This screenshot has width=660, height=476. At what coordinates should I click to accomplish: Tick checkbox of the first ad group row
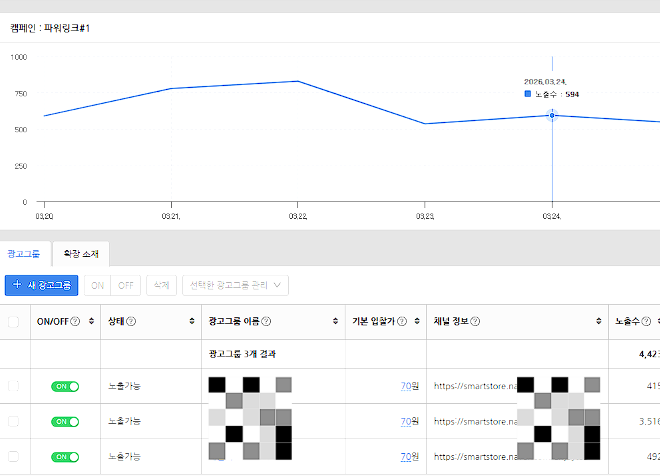click(x=13, y=386)
